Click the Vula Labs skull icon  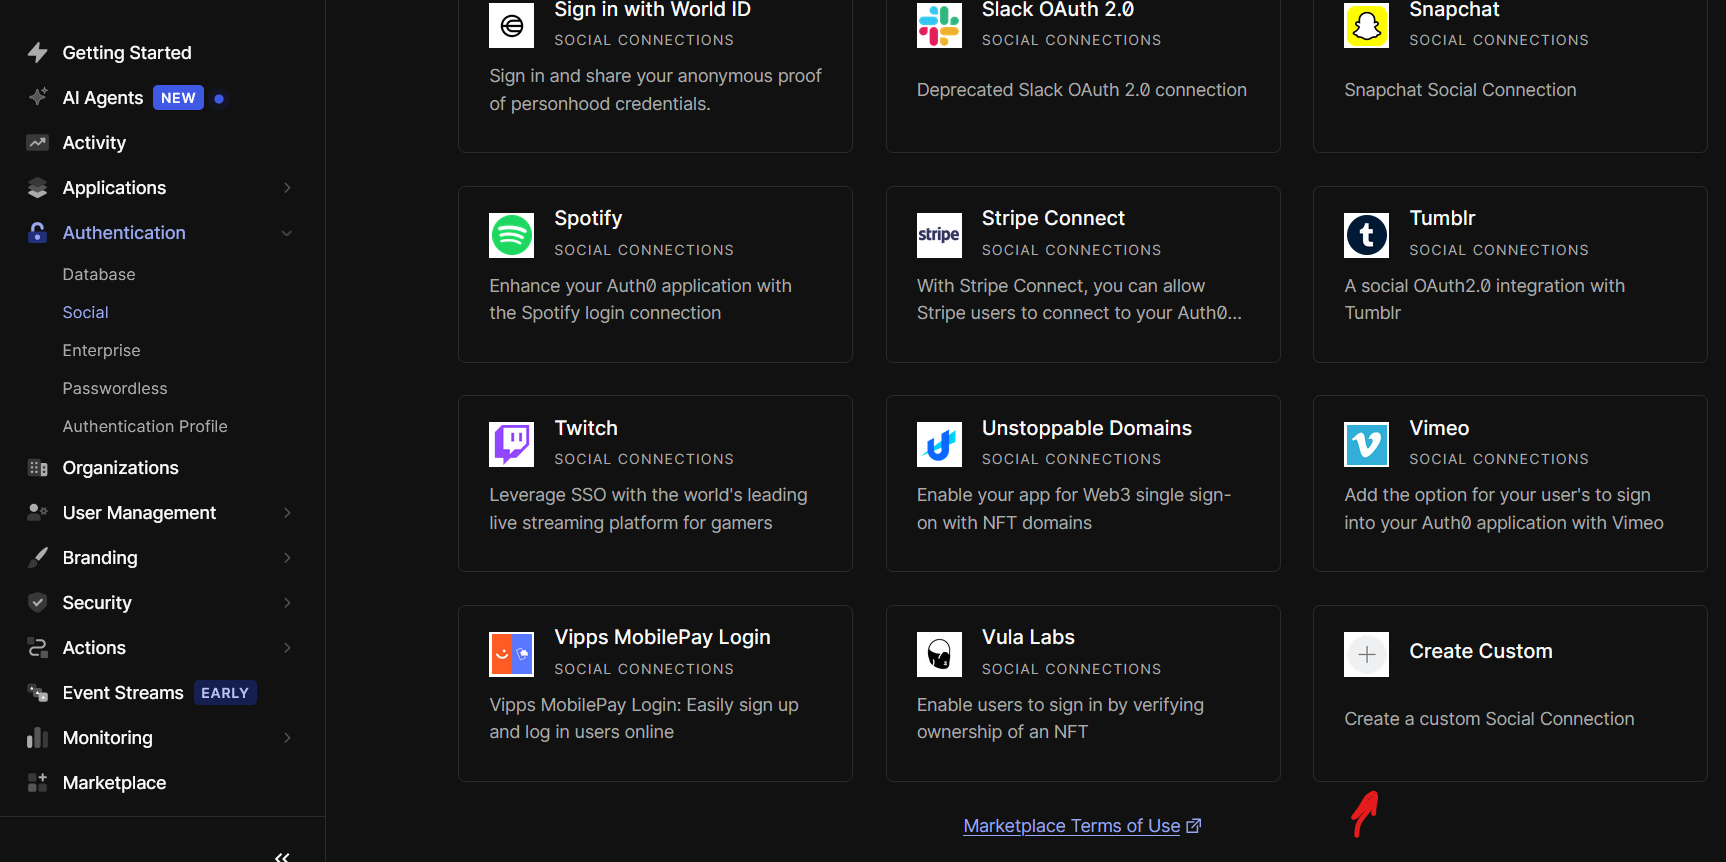tap(938, 653)
